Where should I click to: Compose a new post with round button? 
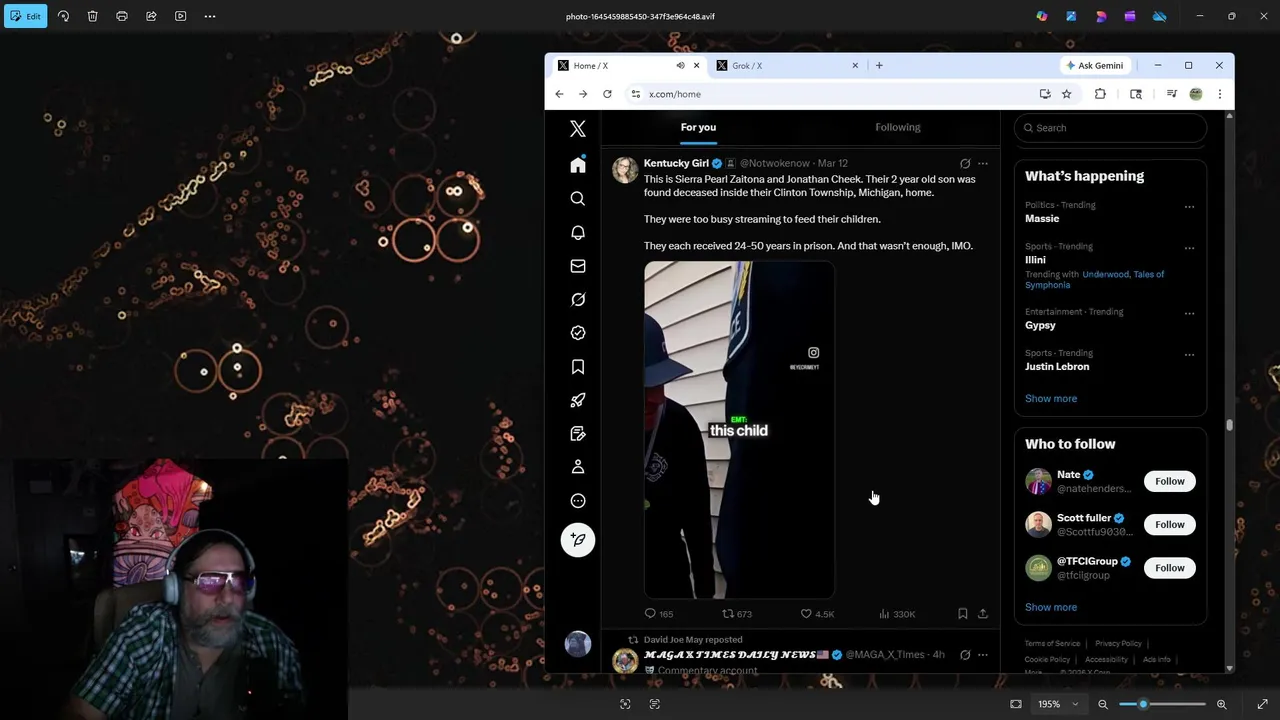(x=578, y=540)
